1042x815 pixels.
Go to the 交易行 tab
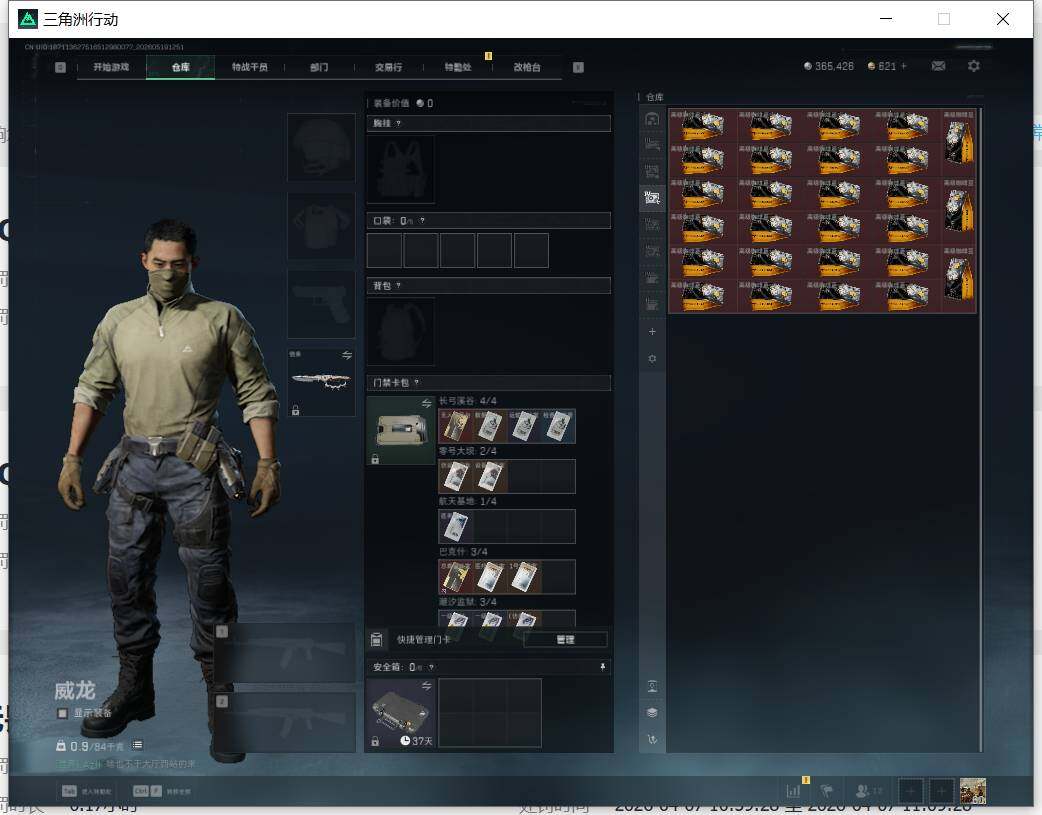coord(388,67)
